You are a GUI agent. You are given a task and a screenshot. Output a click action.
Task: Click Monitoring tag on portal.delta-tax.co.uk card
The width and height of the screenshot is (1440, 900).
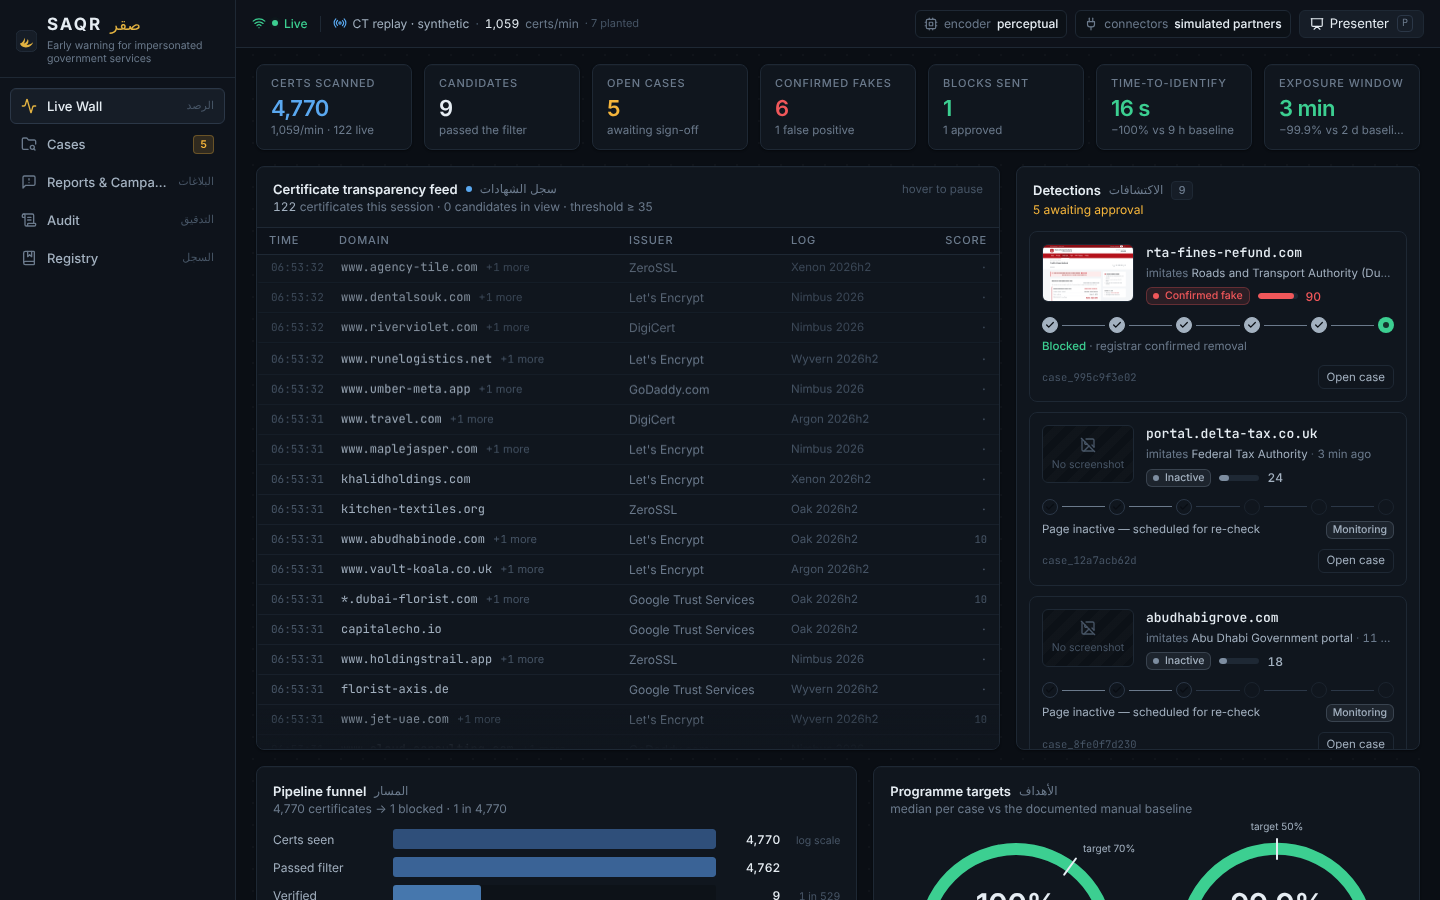[x=1360, y=530]
